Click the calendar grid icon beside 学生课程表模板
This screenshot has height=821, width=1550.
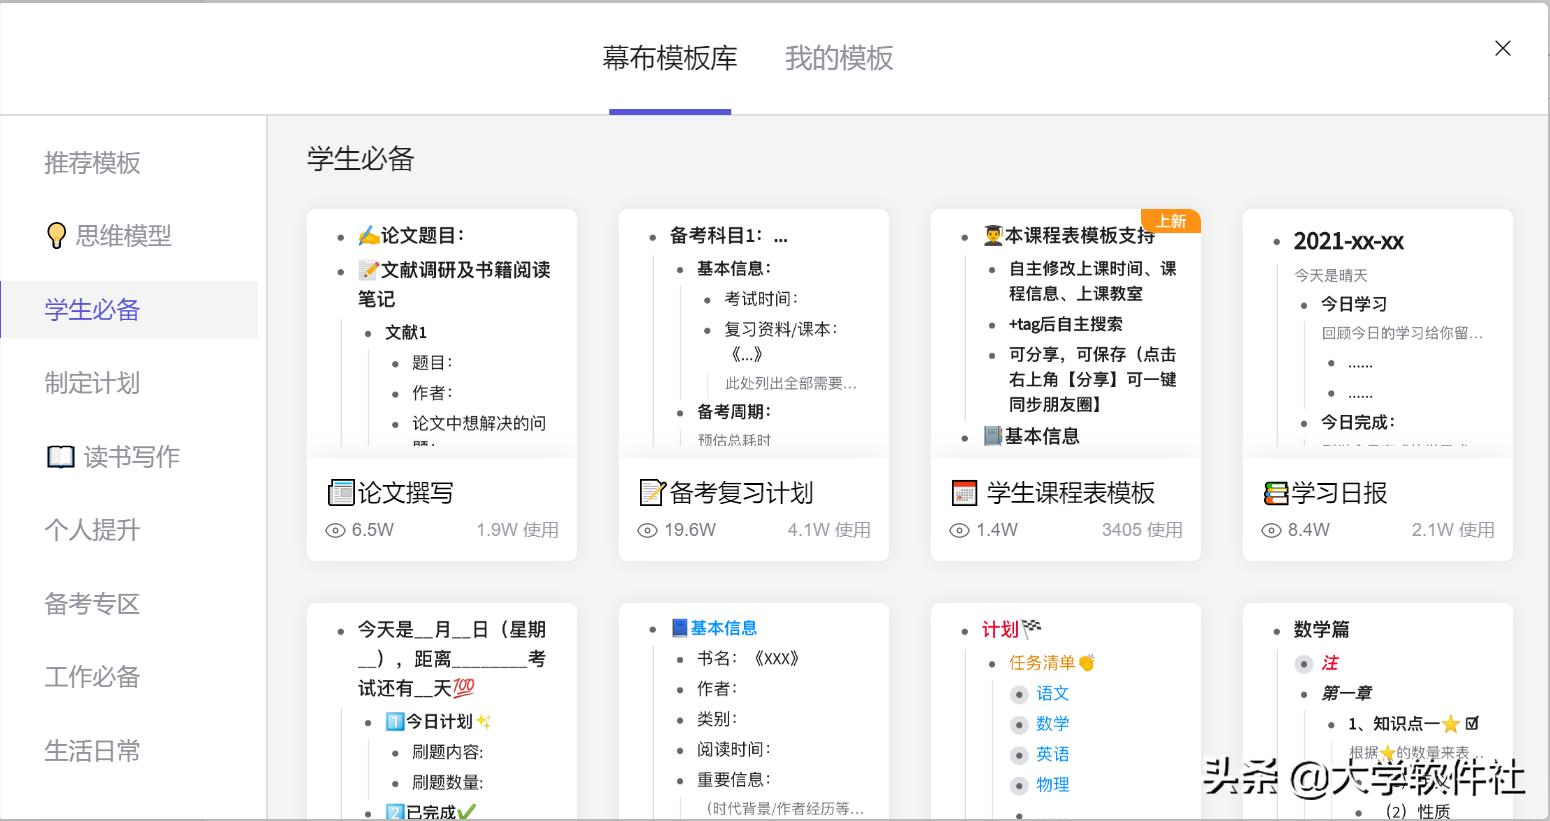(x=964, y=492)
